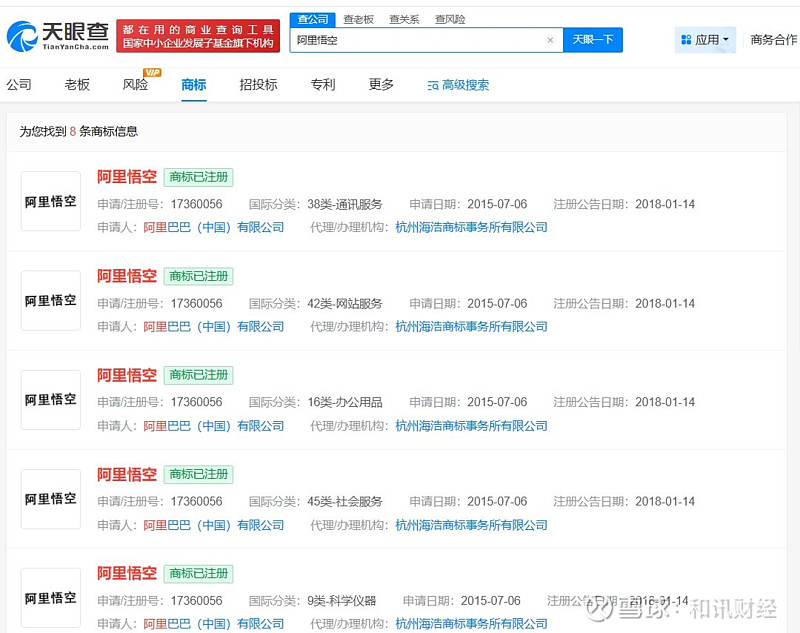Image resolution: width=800 pixels, height=633 pixels.
Task: Switch to the 专利 results tab
Action: tap(323, 84)
